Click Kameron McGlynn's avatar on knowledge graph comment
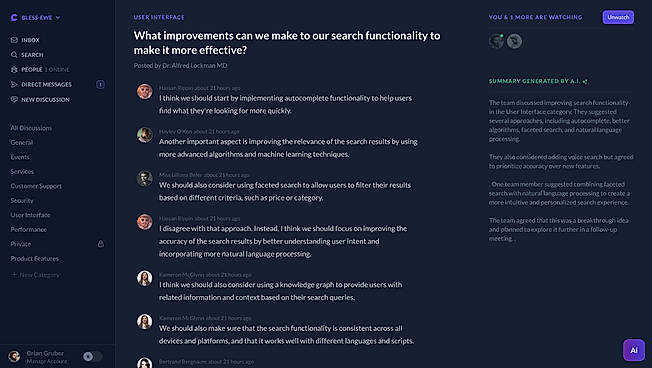 145,278
